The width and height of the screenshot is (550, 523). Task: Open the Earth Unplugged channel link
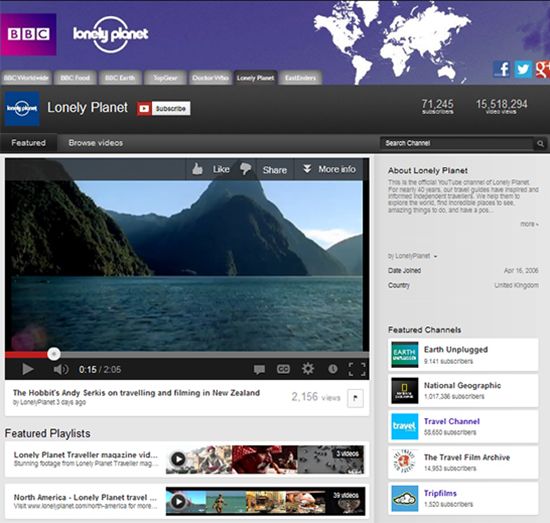coord(456,349)
